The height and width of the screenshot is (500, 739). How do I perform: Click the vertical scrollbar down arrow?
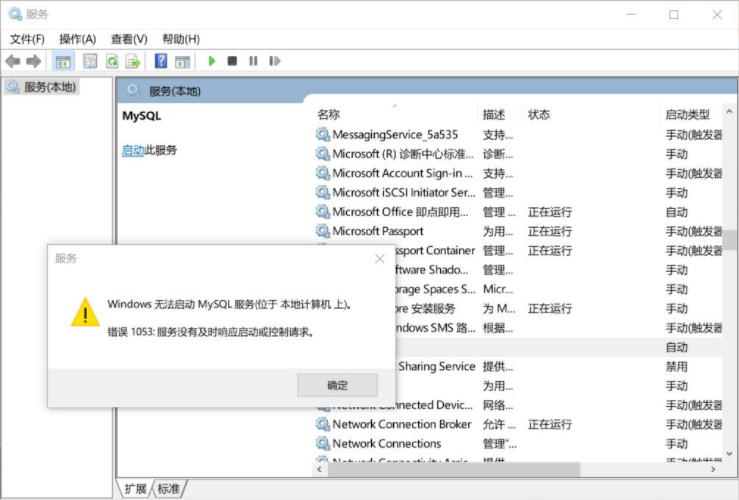(x=729, y=454)
